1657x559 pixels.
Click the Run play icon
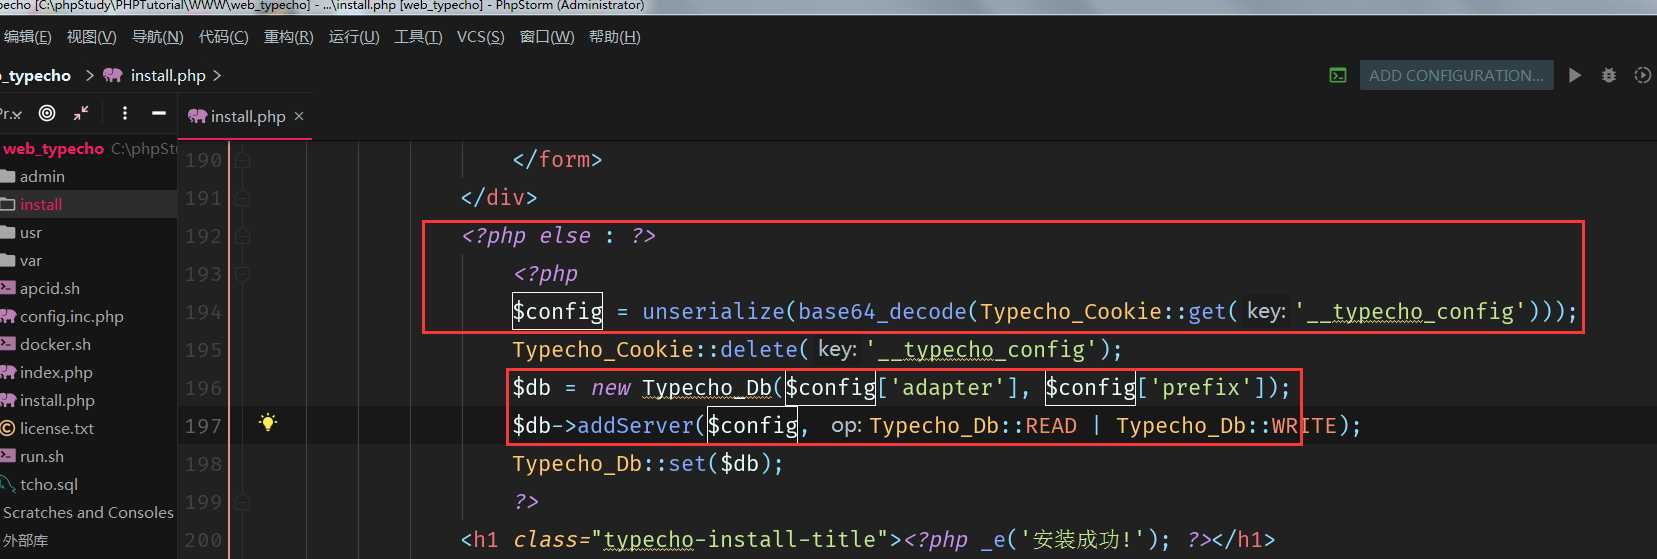click(x=1575, y=75)
